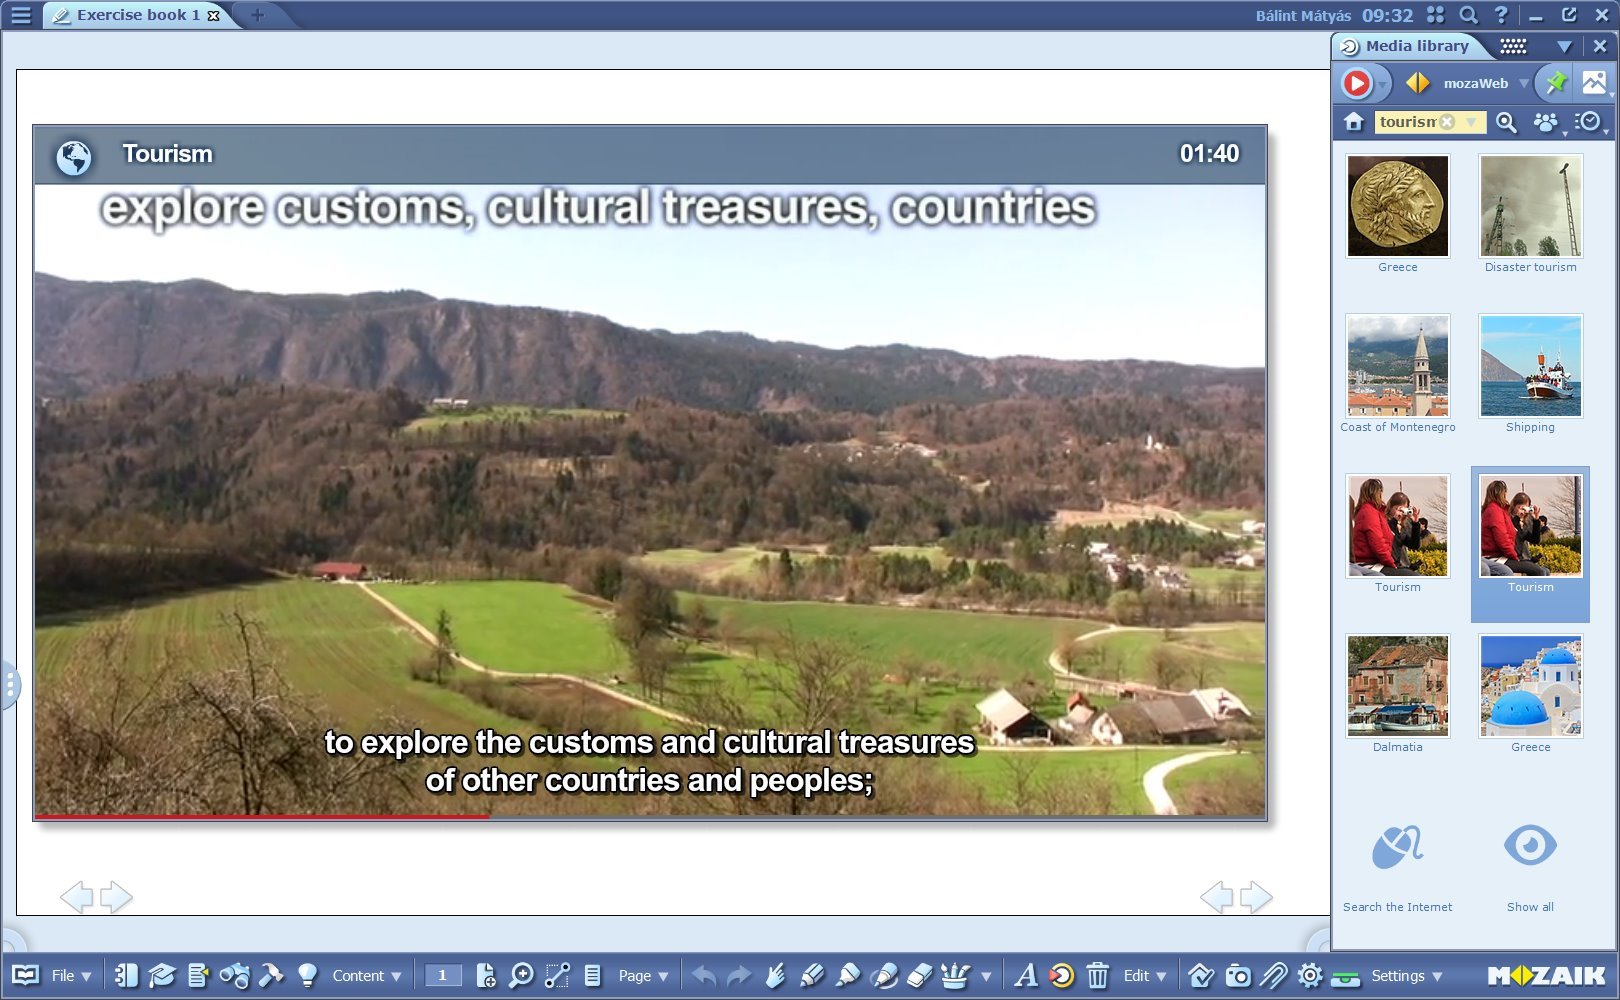Toggle the Media library grid view button
Image resolution: width=1620 pixels, height=1000 pixels.
click(x=1513, y=46)
